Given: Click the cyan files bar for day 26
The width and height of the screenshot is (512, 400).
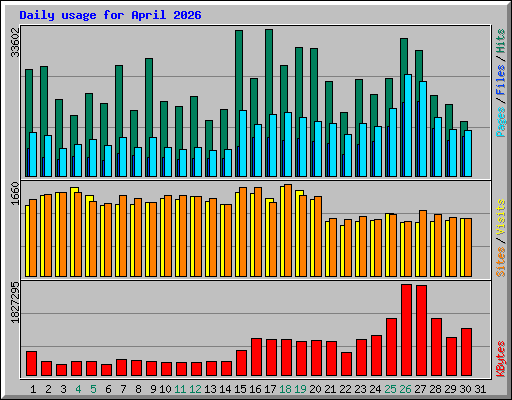Looking at the screenshot, I should (408, 125).
